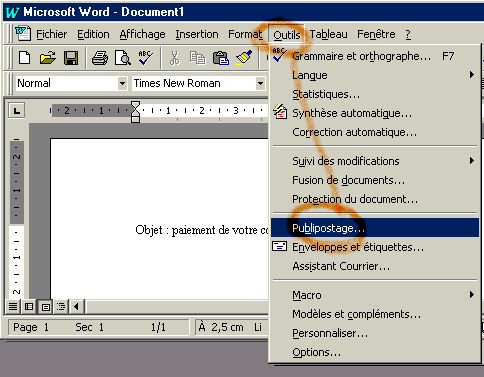Switch to Page layout view button
484x377 pixels.
45,306
